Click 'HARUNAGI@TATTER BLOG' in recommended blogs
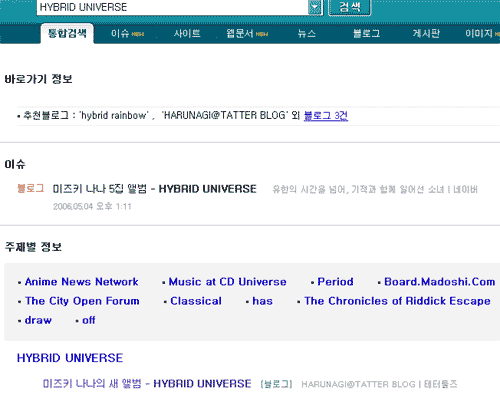The height and width of the screenshot is (395, 500). (225, 115)
